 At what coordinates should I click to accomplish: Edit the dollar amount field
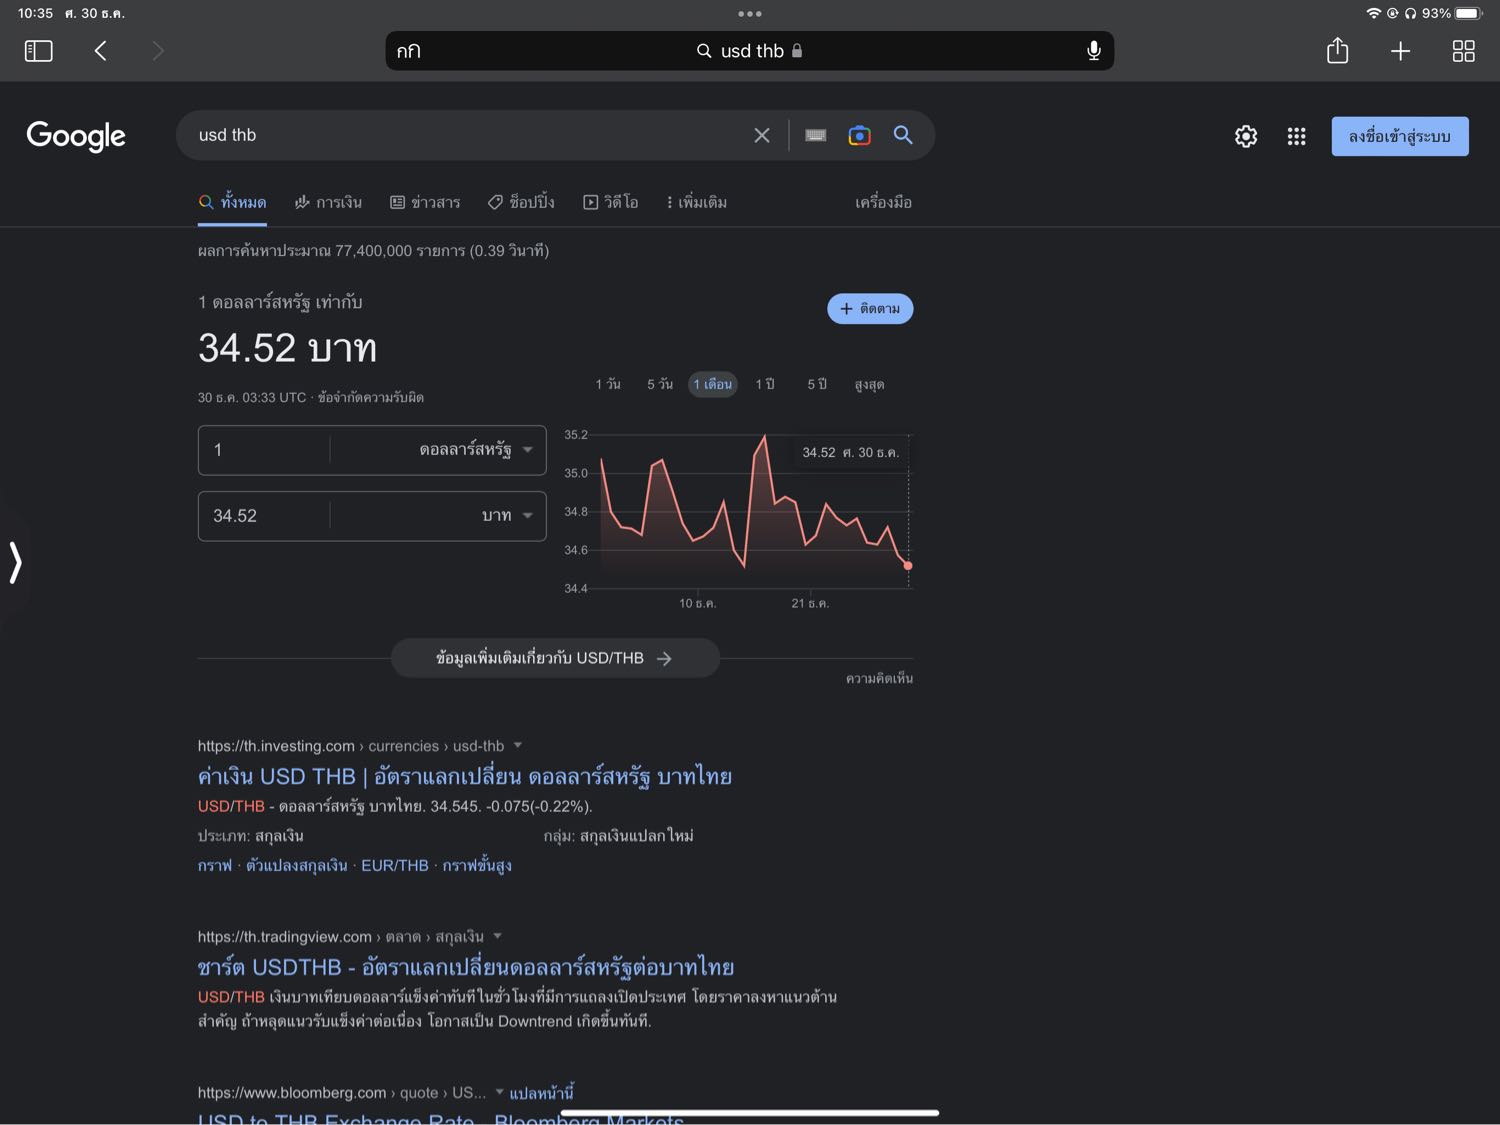[x=264, y=450]
